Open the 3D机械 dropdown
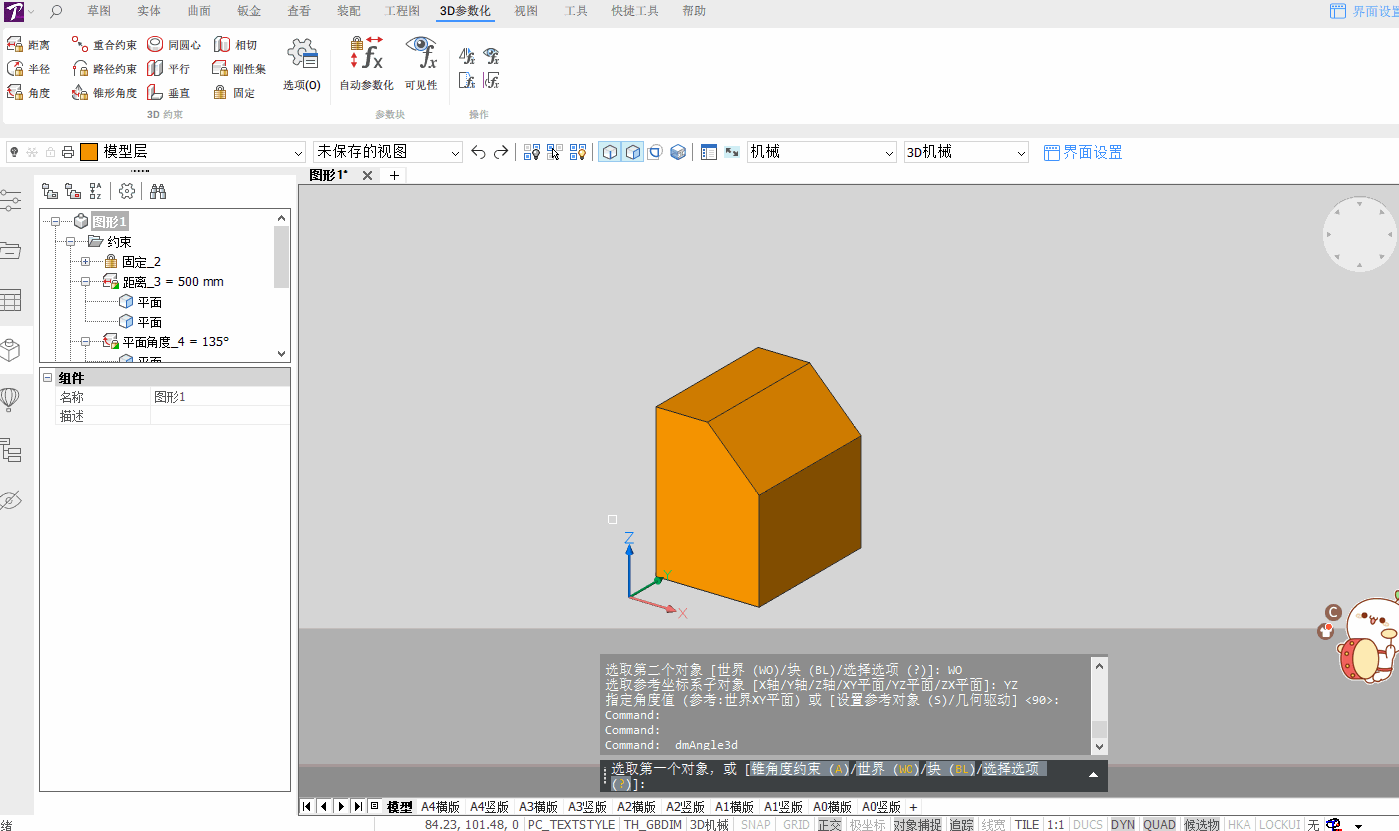The image size is (1399, 831). [x=1021, y=153]
